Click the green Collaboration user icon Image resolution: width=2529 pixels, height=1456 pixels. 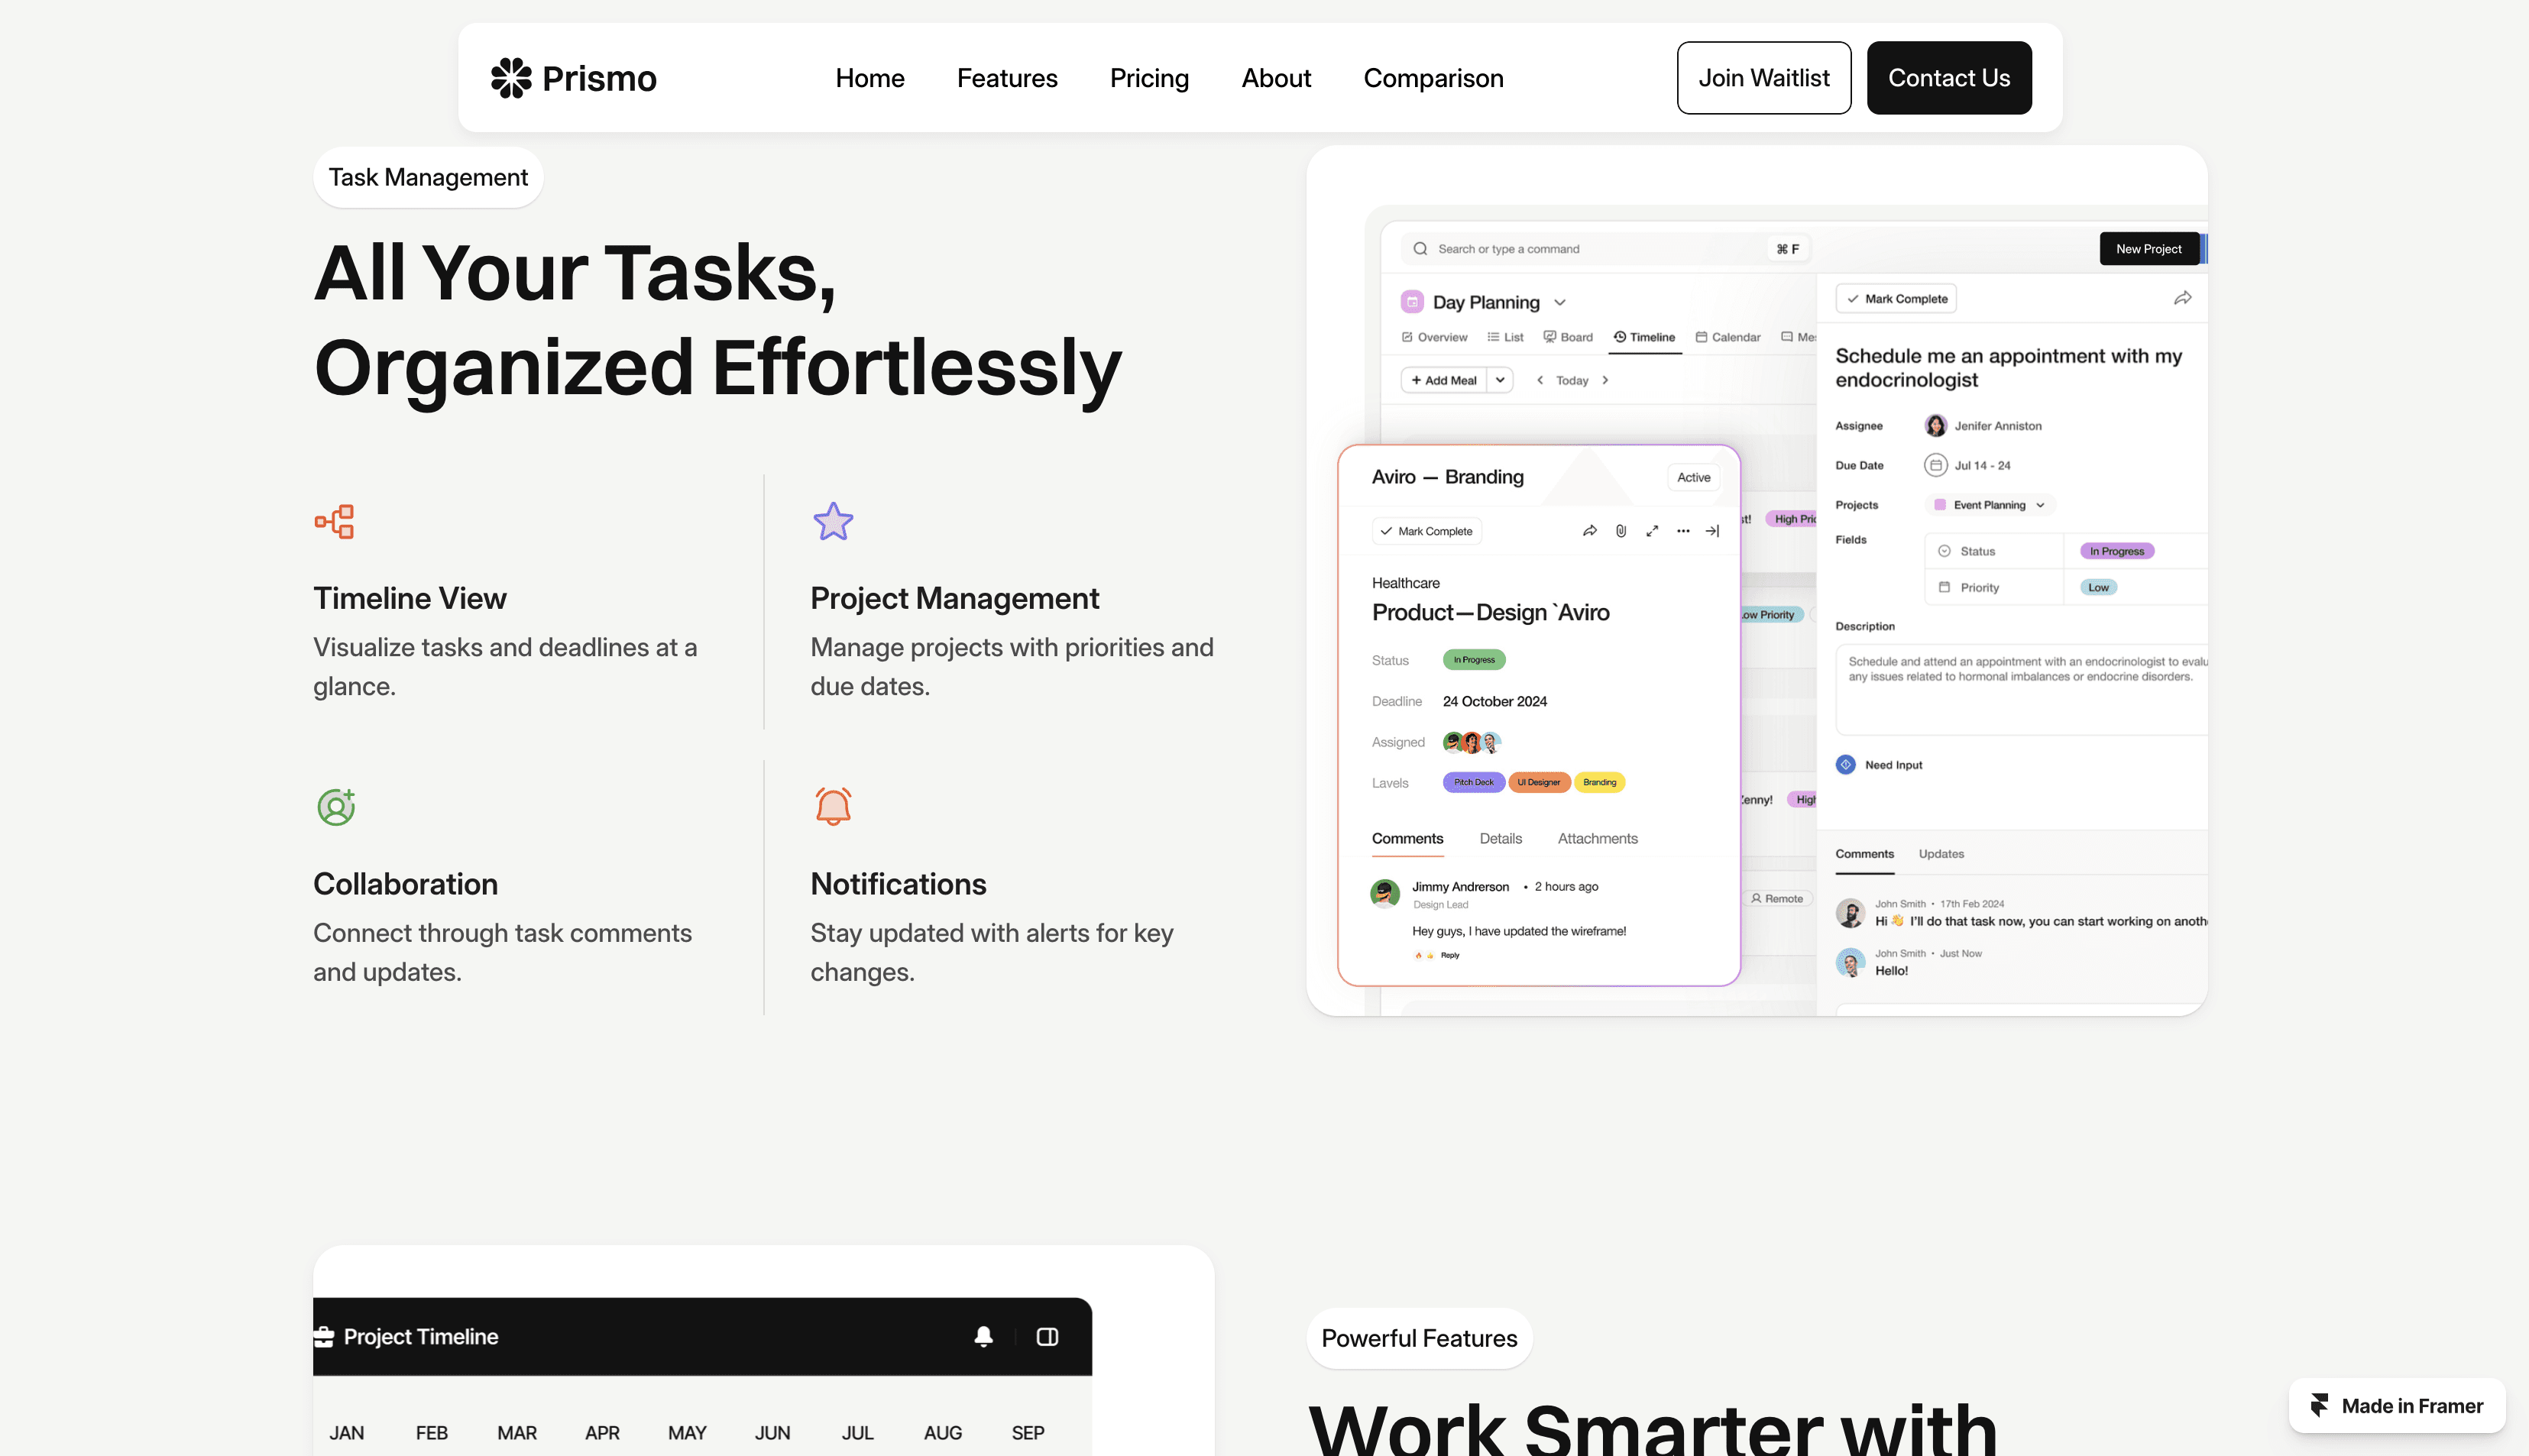click(336, 807)
